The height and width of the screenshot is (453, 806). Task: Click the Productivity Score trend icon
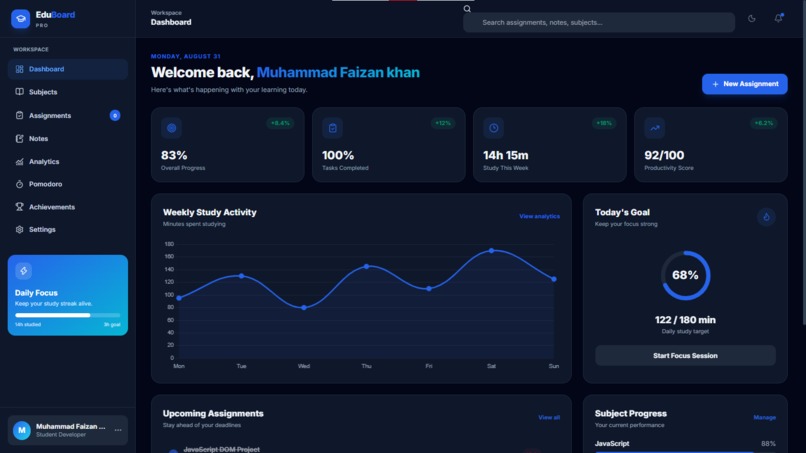point(655,128)
